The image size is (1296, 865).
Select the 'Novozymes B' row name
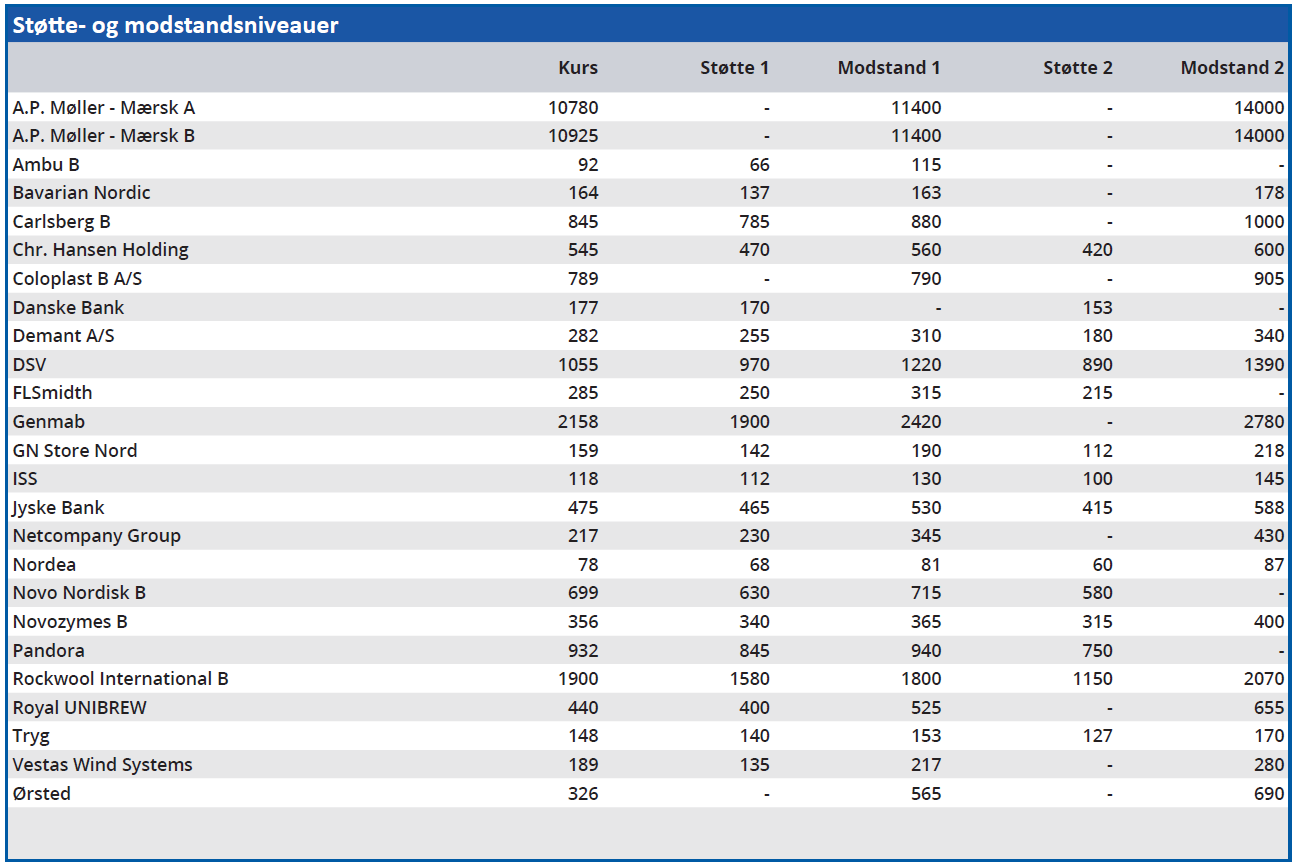tap(70, 622)
